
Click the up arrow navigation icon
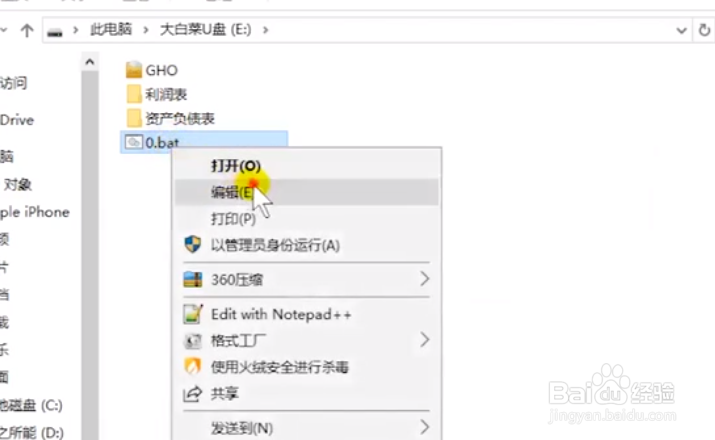point(27,31)
